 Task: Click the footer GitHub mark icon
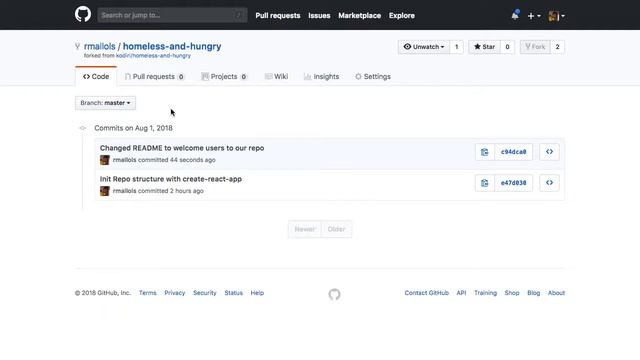(x=334, y=294)
